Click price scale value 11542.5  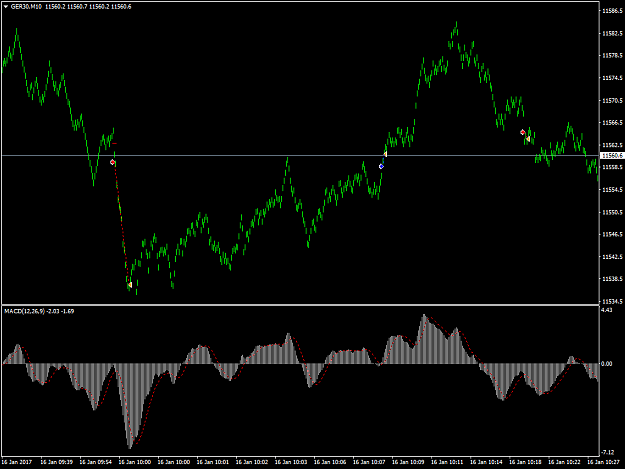612,257
